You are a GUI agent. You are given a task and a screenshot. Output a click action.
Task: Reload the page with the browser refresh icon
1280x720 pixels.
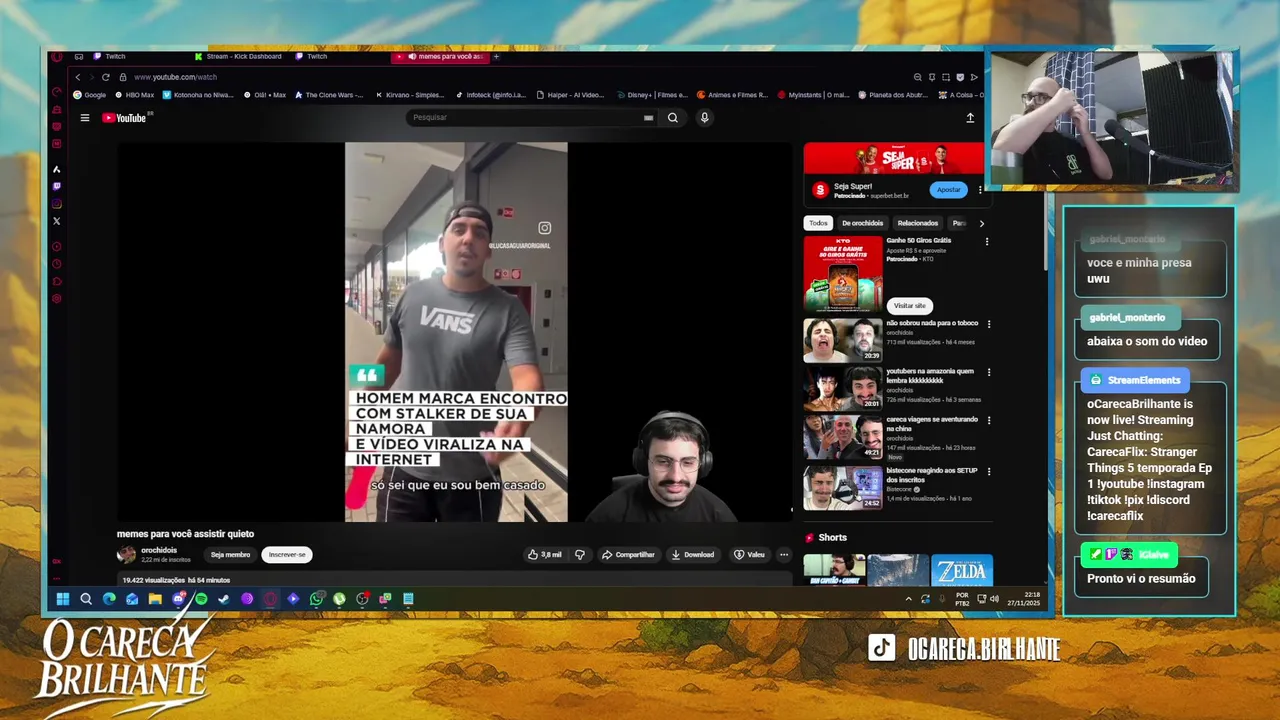click(105, 77)
